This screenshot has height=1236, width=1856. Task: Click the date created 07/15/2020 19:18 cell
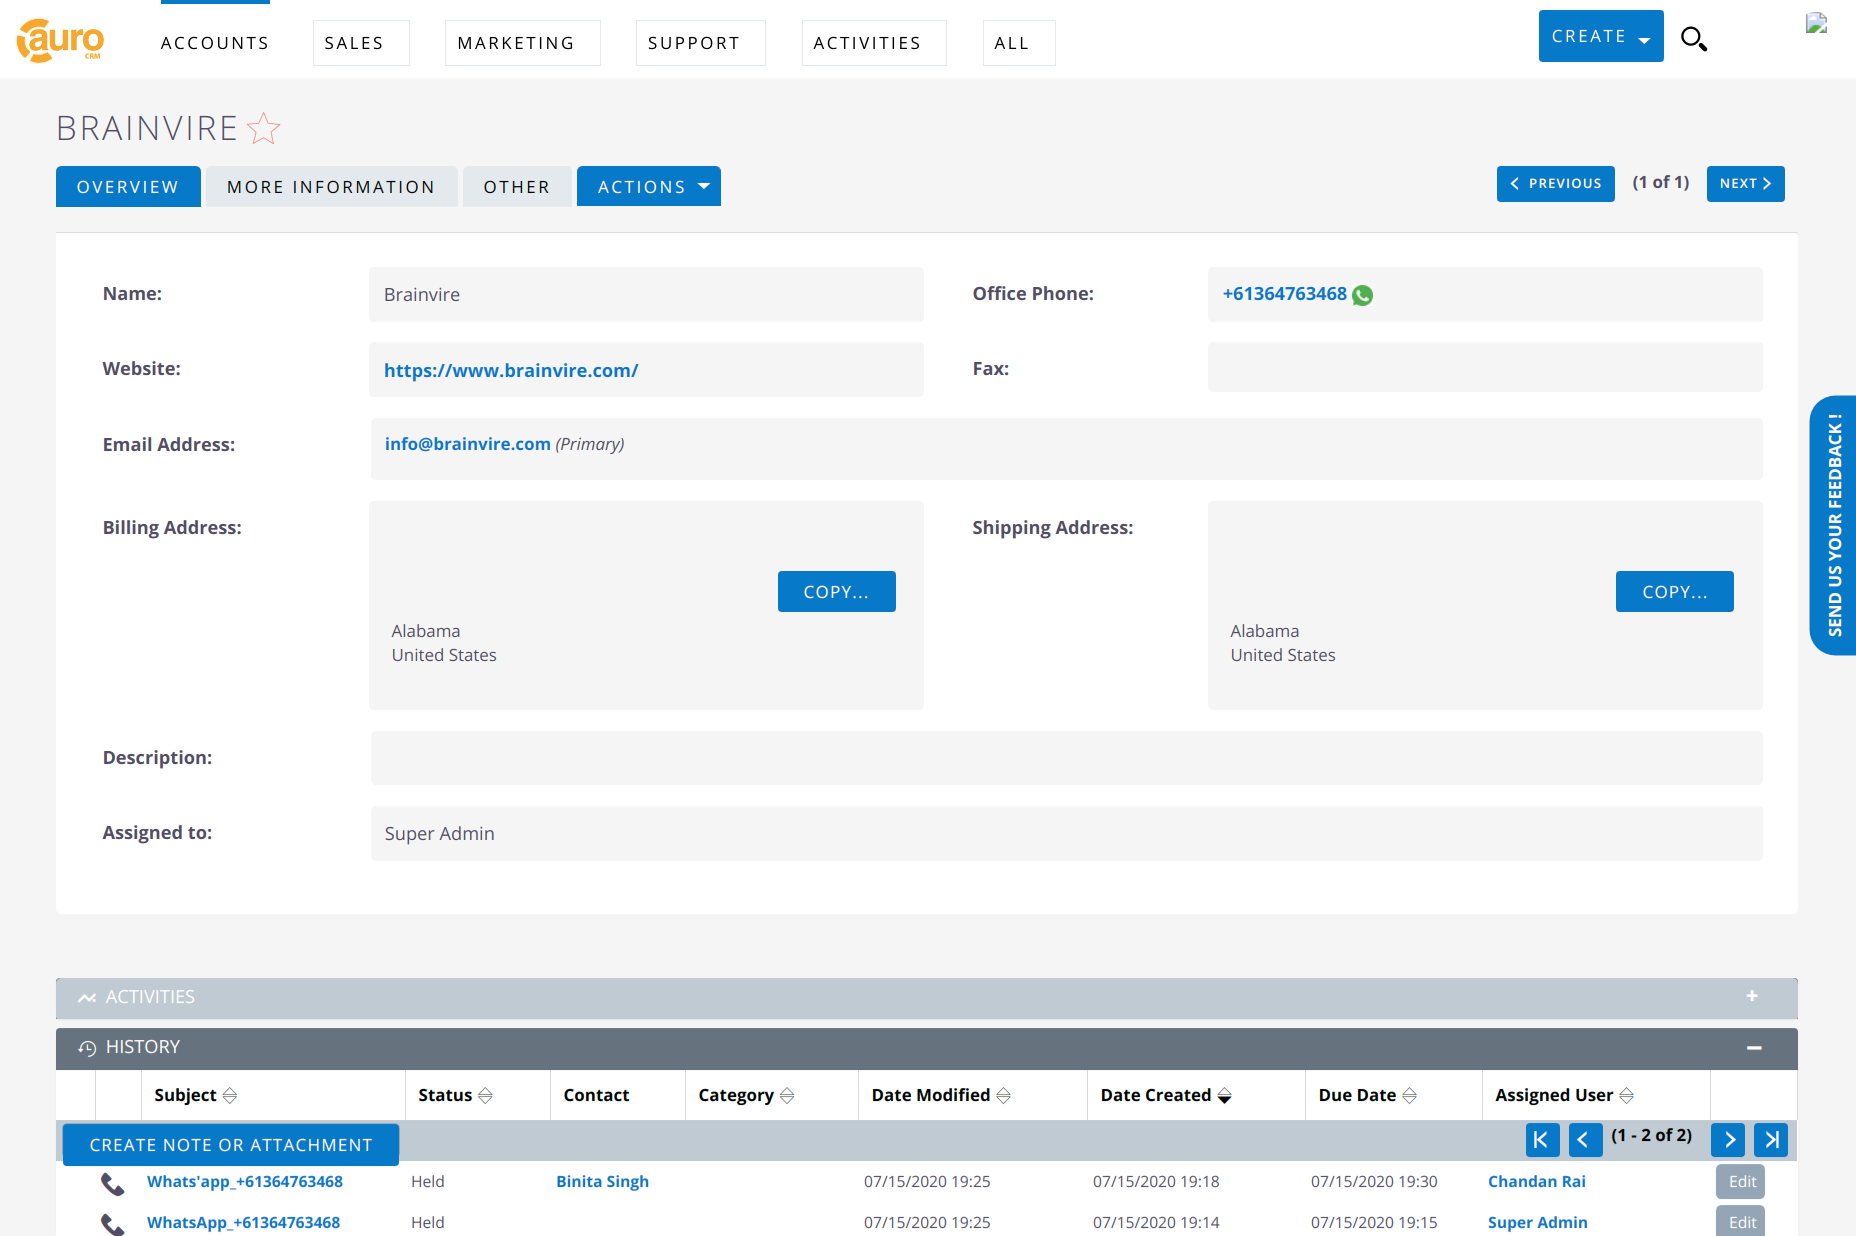(x=1156, y=1181)
